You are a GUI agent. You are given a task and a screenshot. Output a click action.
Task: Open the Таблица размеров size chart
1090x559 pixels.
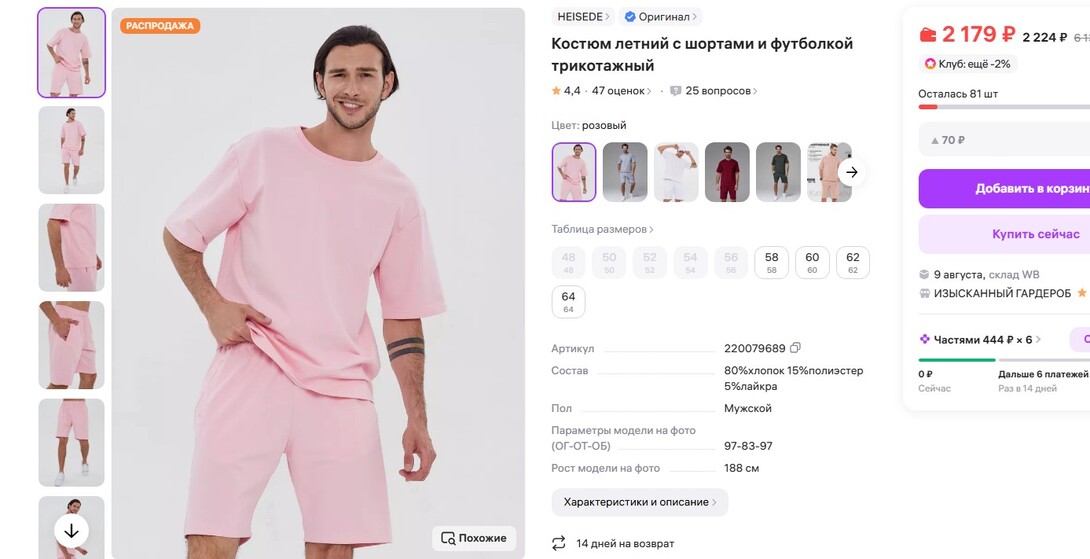[x=602, y=229]
